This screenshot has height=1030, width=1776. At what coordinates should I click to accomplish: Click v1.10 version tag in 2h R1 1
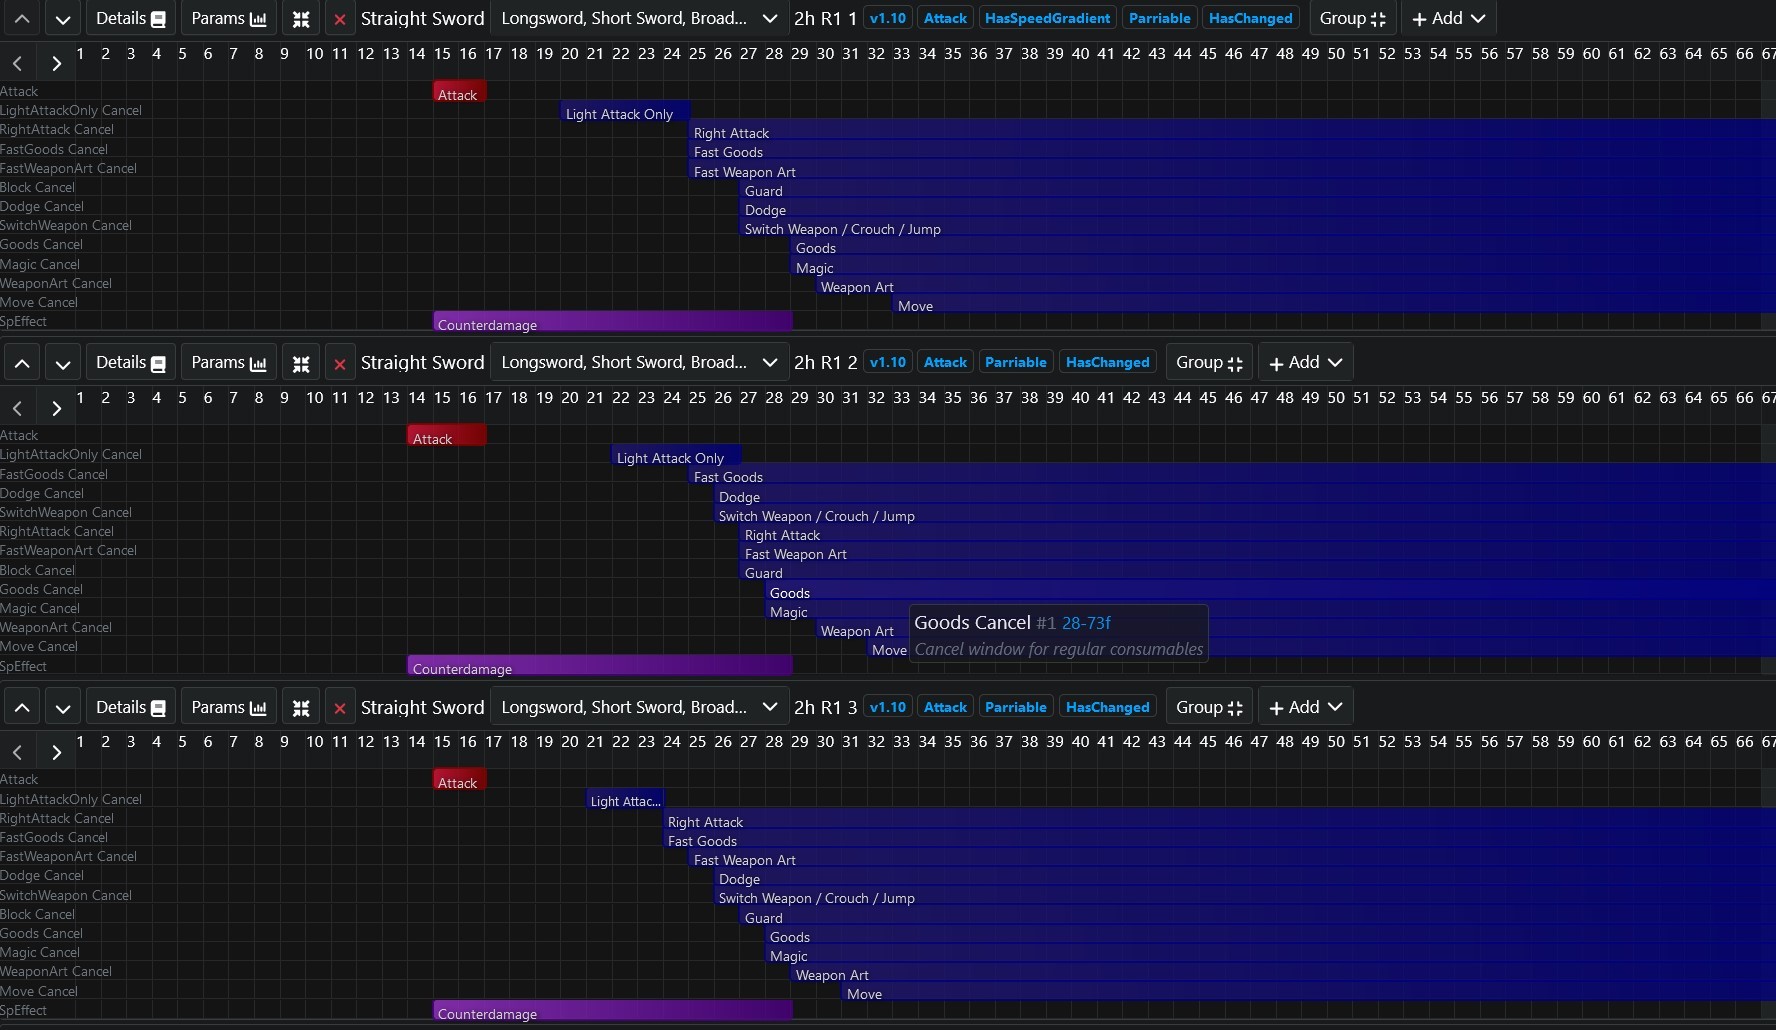pos(888,19)
